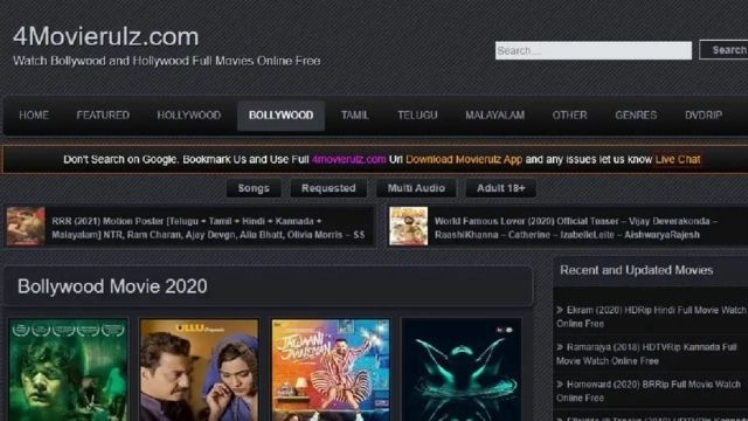Image resolution: width=748 pixels, height=421 pixels.
Task: Open the TAMIL movies category
Action: [354, 115]
